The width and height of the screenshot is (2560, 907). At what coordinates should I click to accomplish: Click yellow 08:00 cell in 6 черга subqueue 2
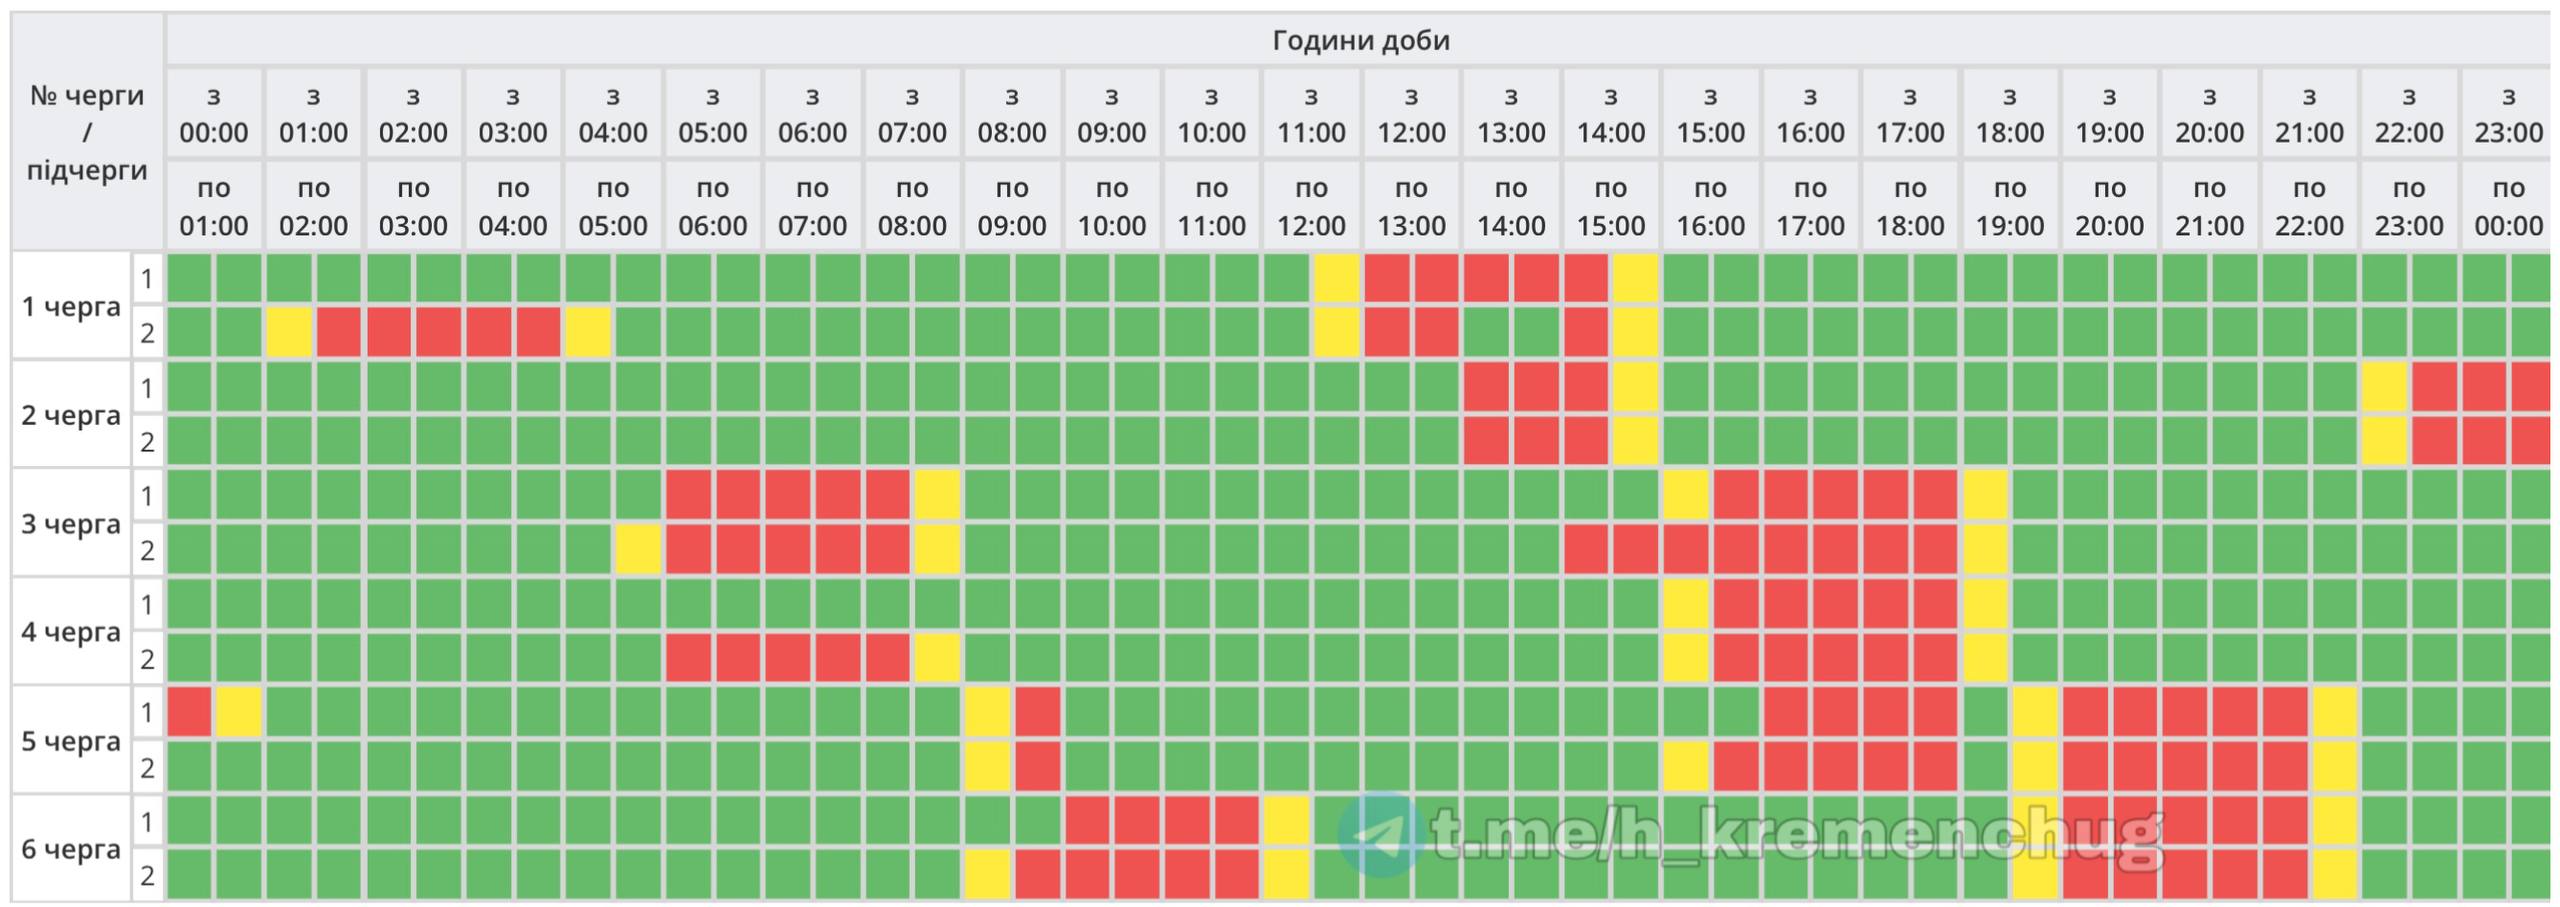click(x=987, y=875)
